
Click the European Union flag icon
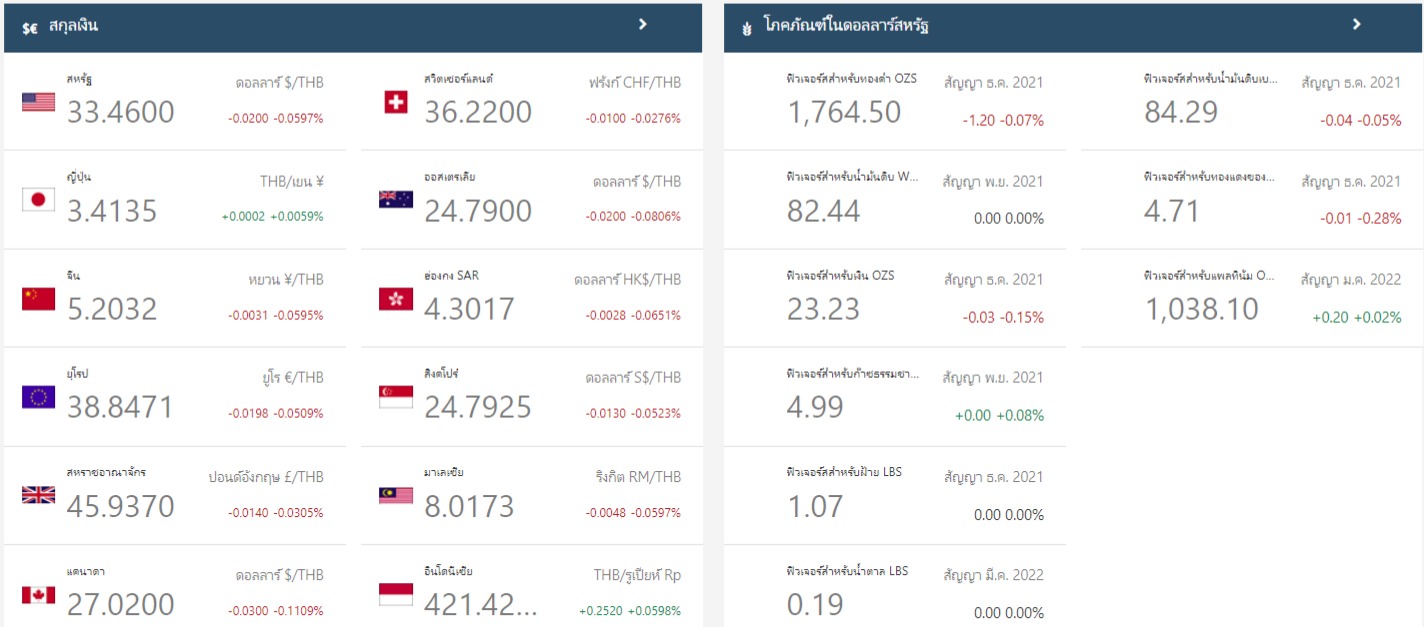[38, 397]
